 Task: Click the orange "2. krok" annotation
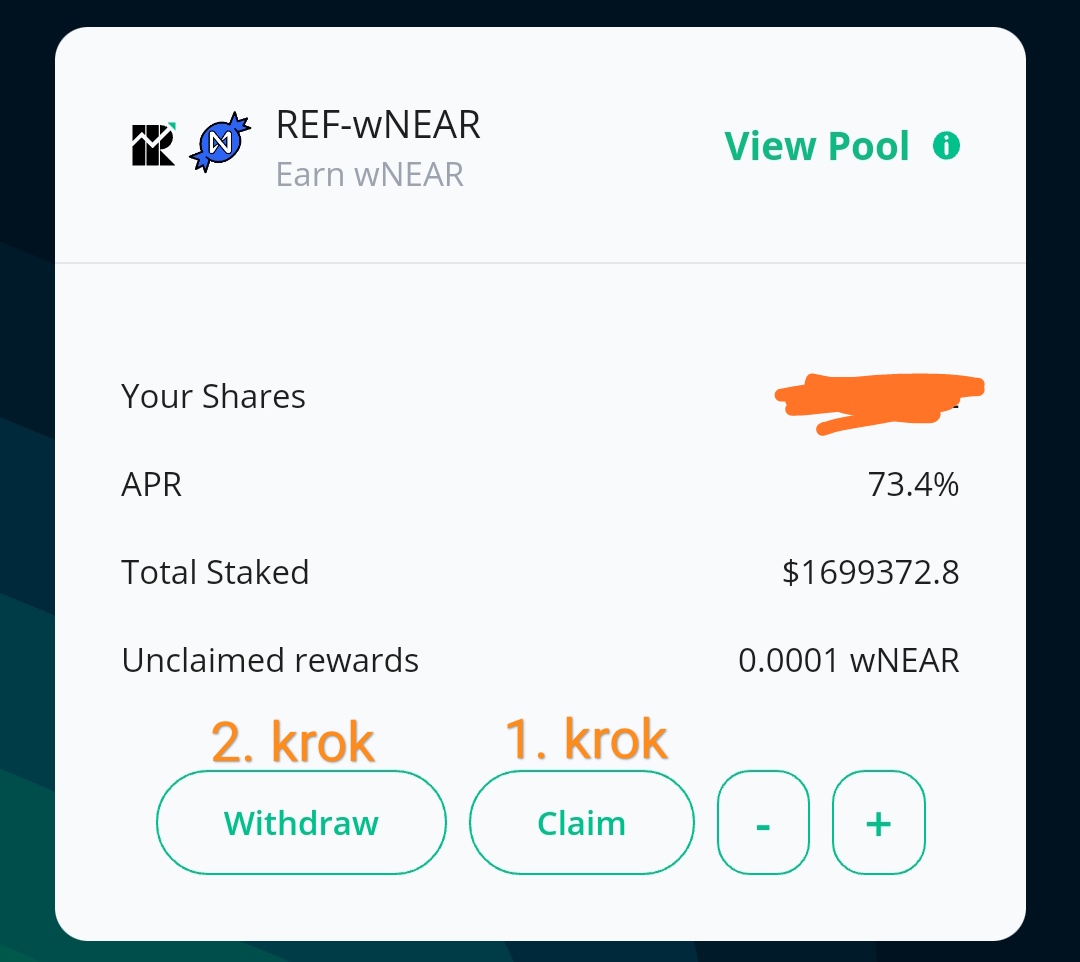(293, 743)
